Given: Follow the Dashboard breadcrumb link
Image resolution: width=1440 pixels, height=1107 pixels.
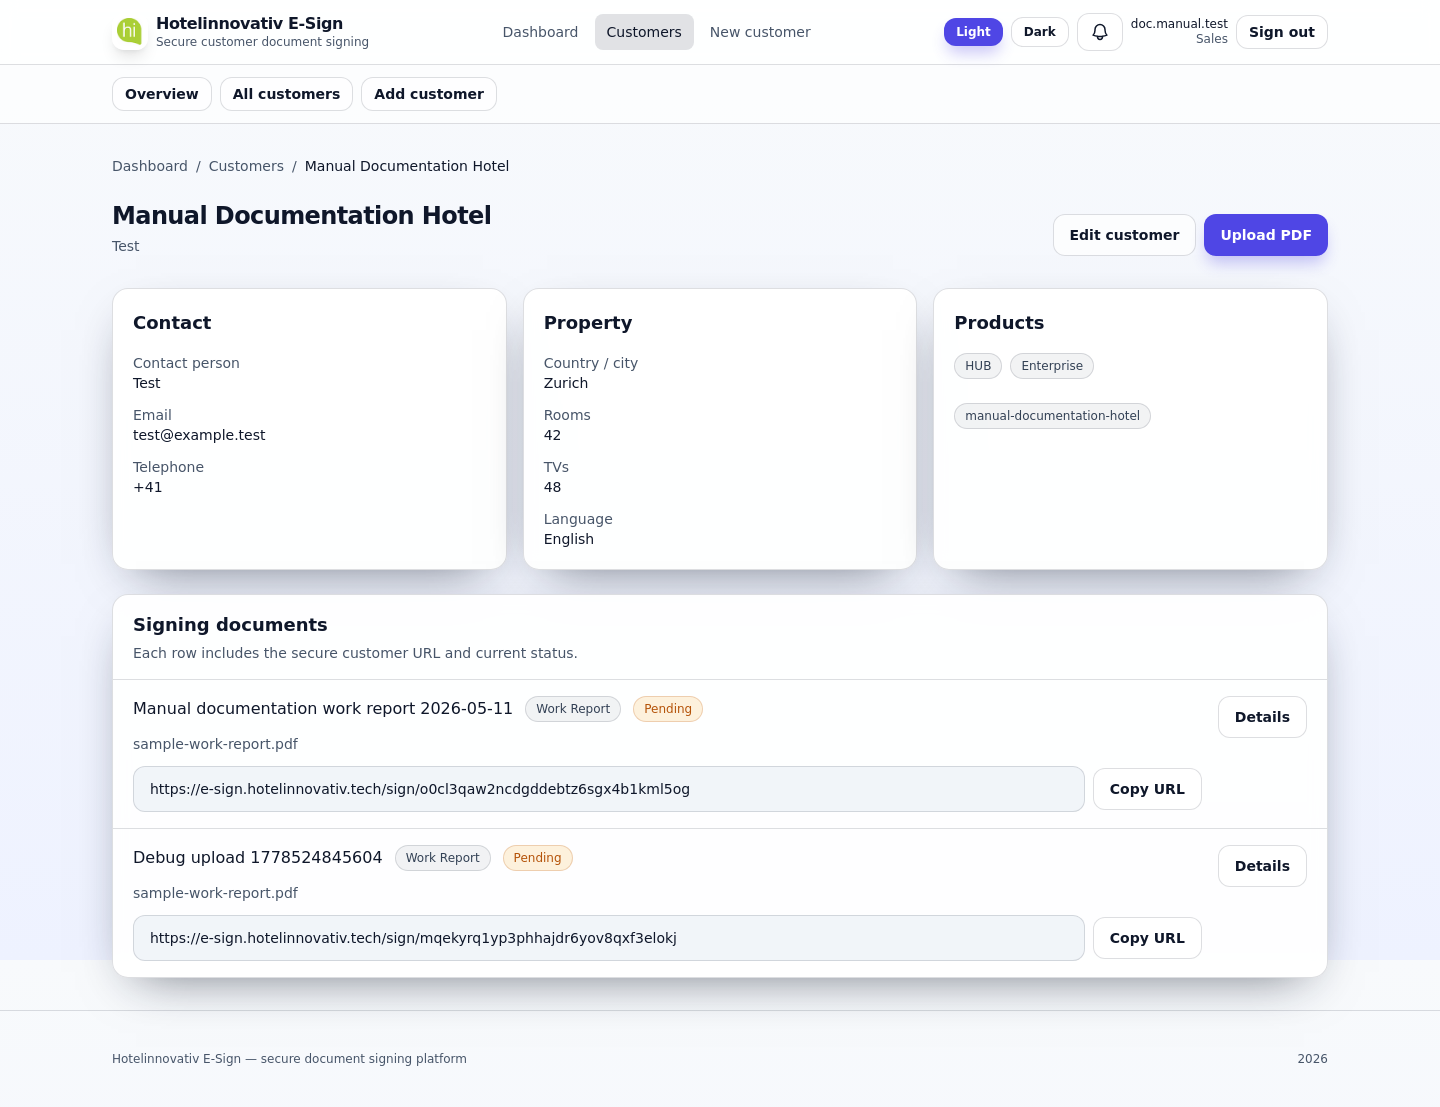Looking at the screenshot, I should (x=150, y=166).
